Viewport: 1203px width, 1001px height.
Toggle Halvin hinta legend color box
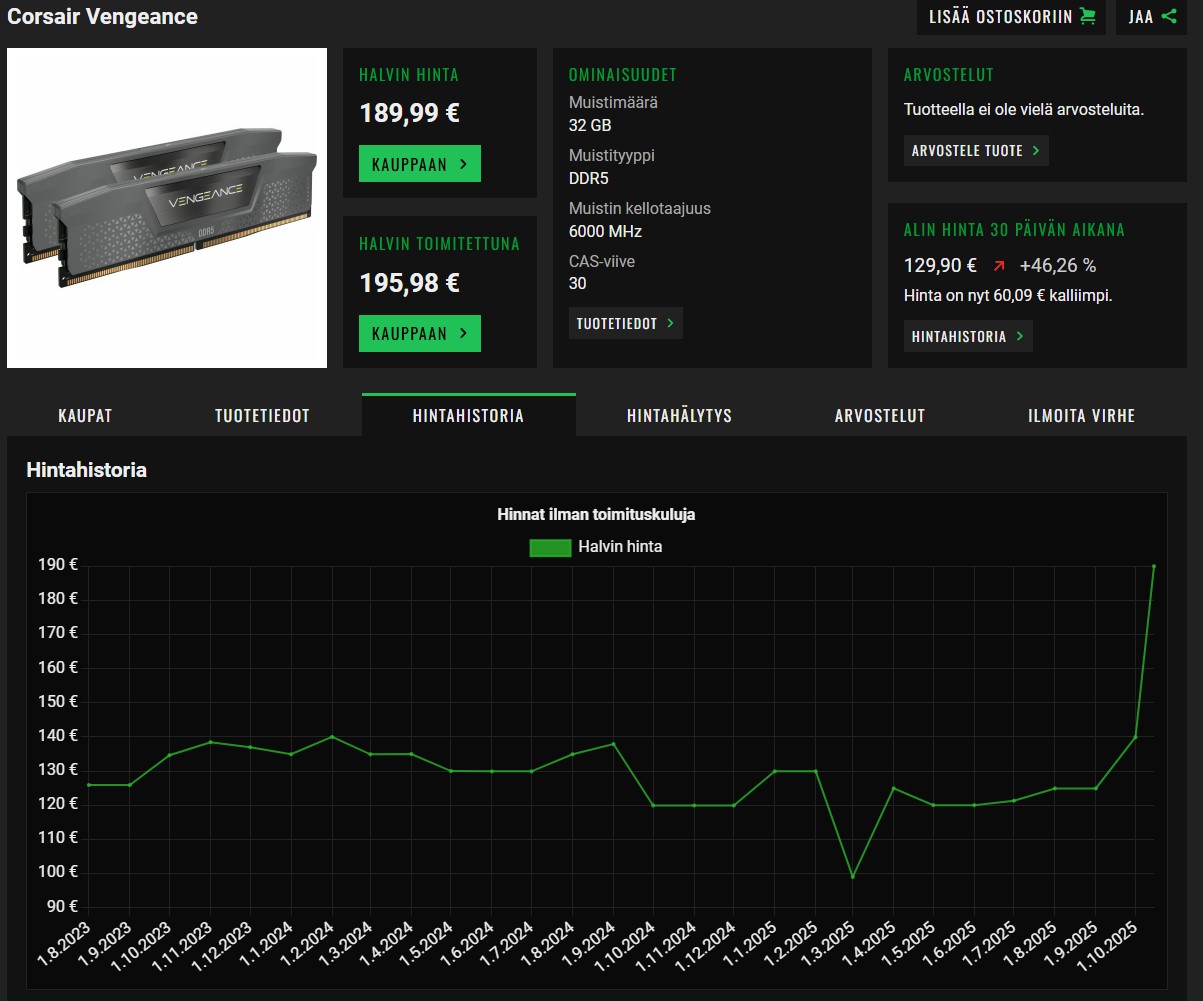pos(550,547)
